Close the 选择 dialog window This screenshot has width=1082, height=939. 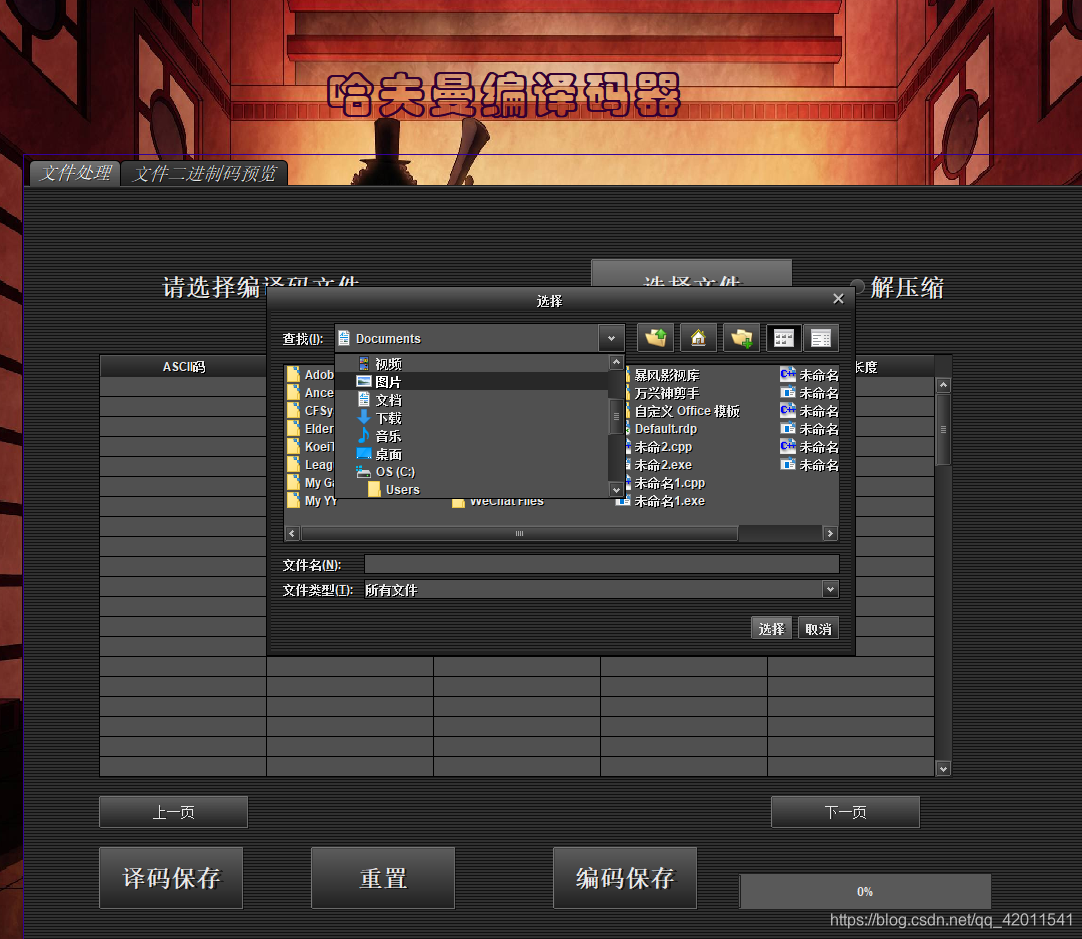(838, 299)
